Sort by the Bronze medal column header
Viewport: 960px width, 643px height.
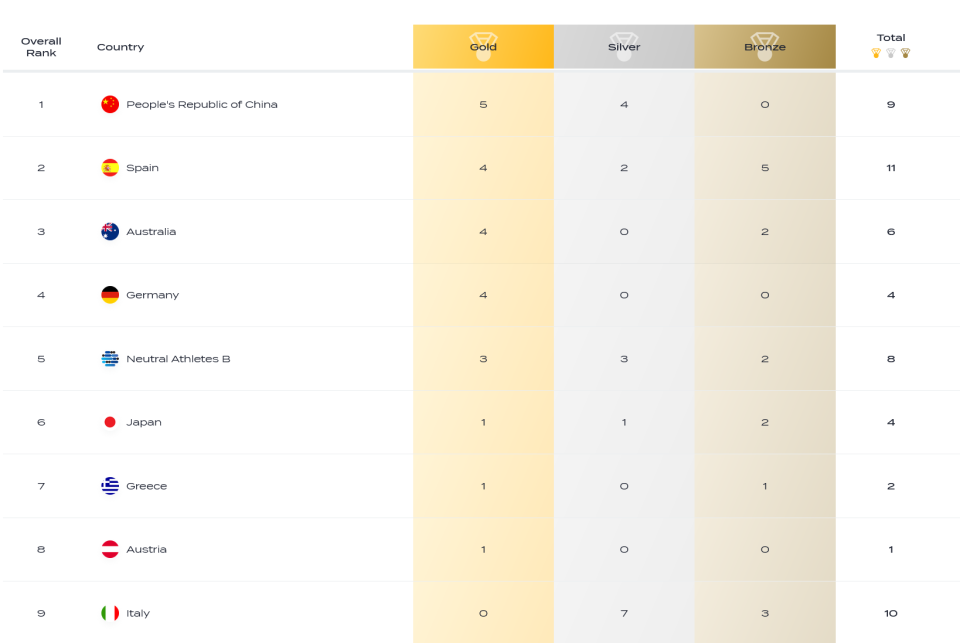pyautogui.click(x=765, y=47)
